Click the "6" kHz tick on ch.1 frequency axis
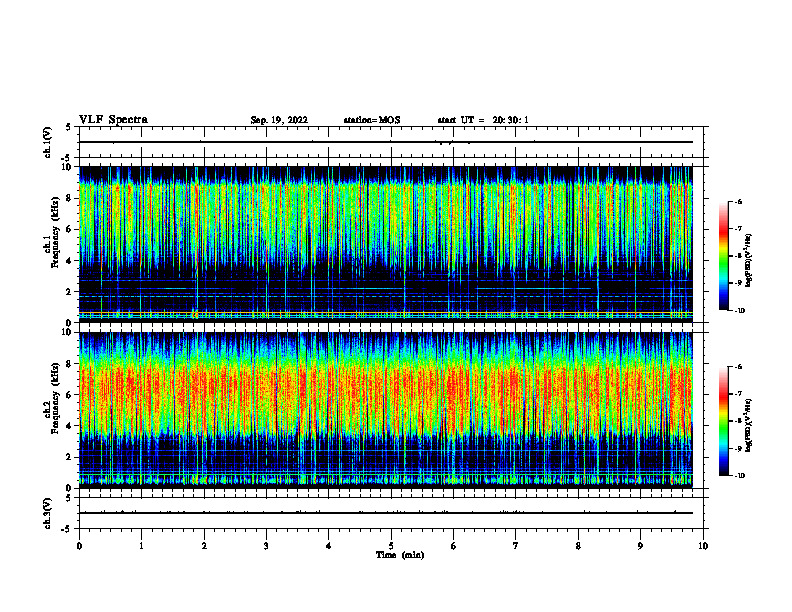The image size is (792, 612). point(70,230)
